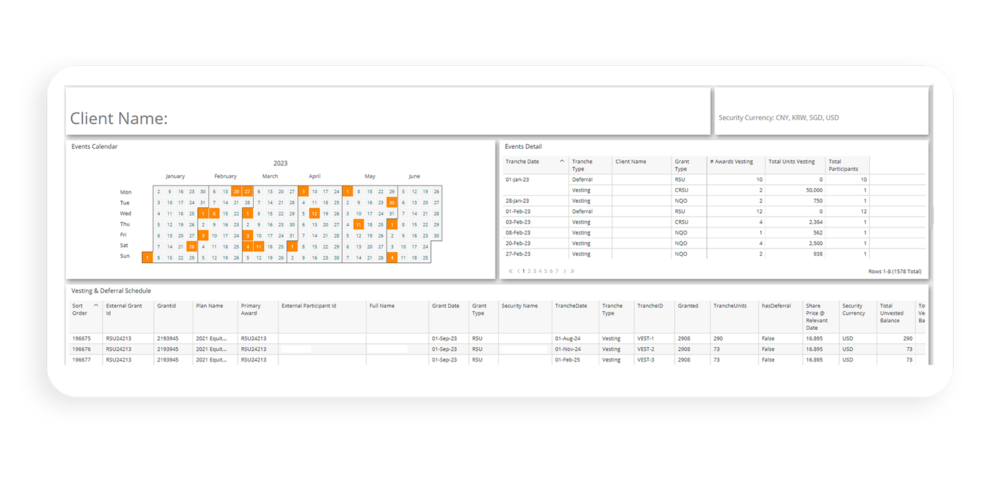Select highlighted February 27 in Events Calendar
Viewport: 1000px width, 478px height.
click(x=247, y=191)
